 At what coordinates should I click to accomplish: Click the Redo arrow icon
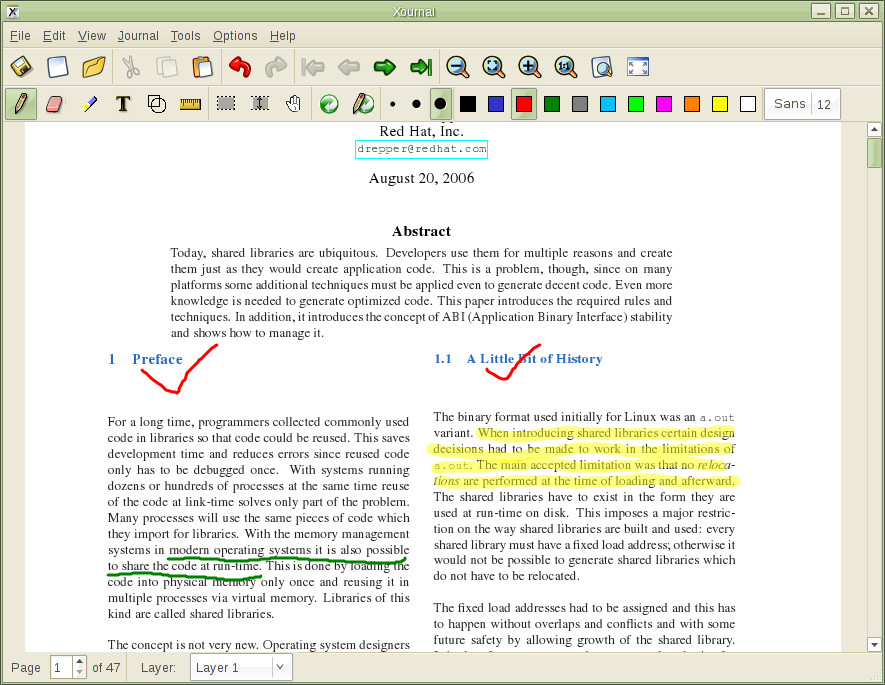click(276, 67)
